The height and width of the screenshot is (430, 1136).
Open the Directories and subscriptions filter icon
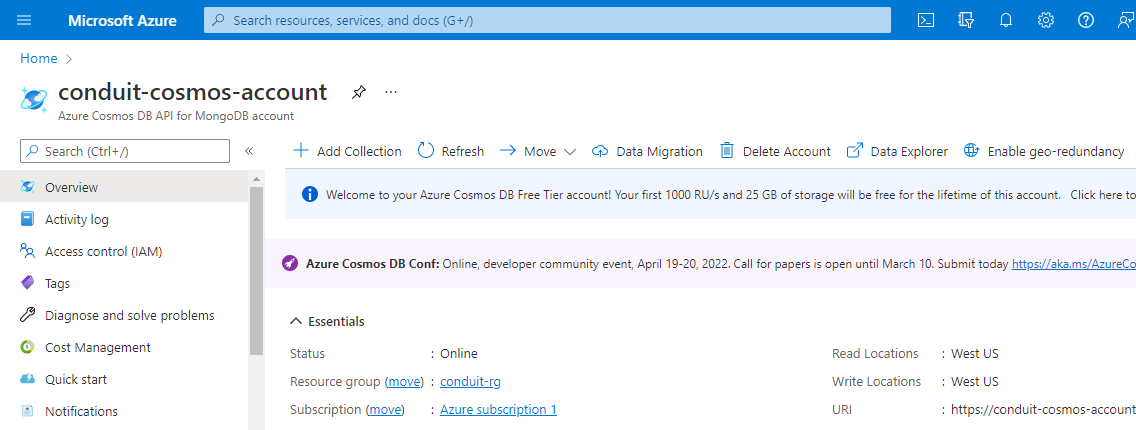click(x=966, y=20)
